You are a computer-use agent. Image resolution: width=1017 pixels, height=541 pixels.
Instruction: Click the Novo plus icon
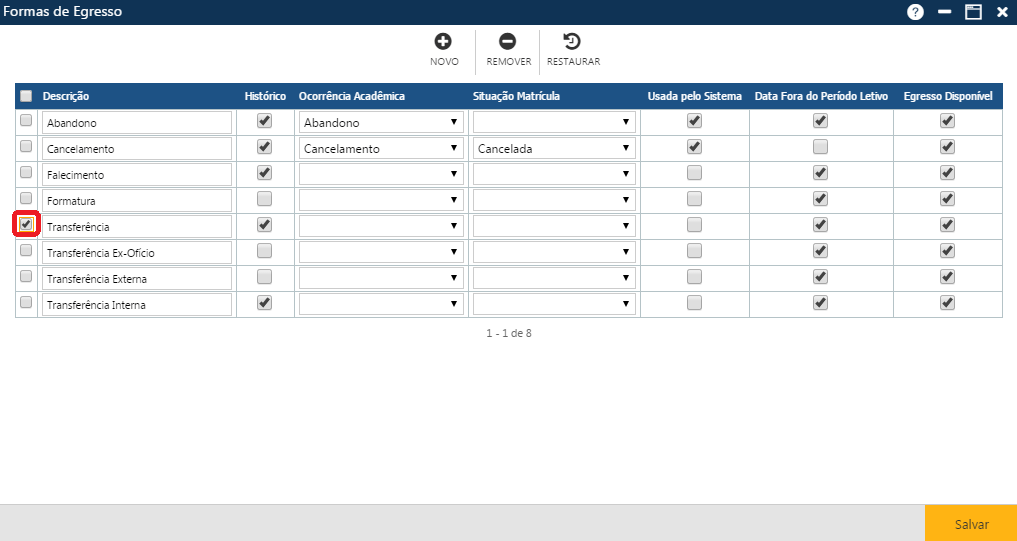pyautogui.click(x=443, y=42)
